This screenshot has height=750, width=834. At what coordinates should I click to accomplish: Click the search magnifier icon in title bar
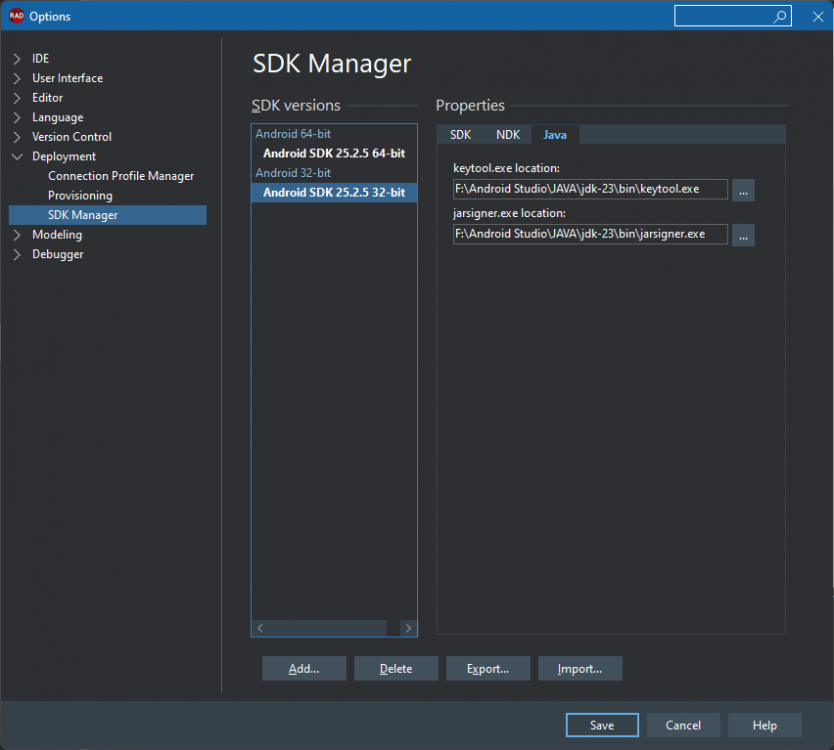[780, 16]
